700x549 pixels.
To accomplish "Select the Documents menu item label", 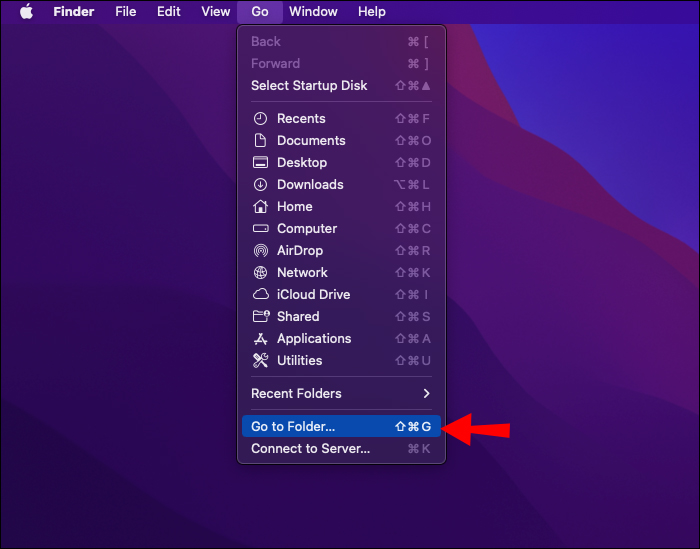I will [x=311, y=141].
